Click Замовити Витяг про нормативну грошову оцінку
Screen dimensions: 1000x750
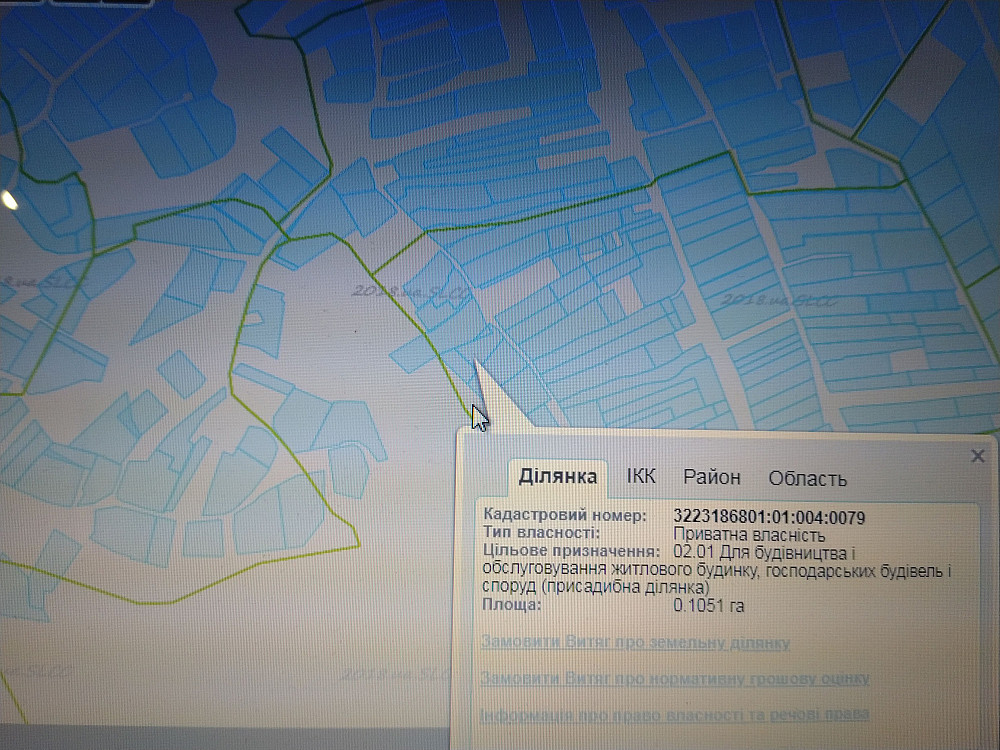[674, 678]
